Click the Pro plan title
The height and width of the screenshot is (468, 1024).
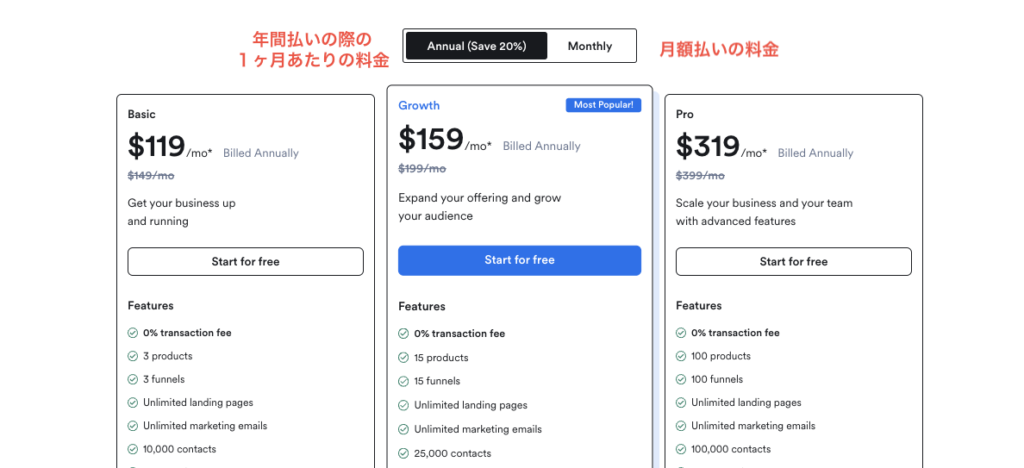point(684,114)
